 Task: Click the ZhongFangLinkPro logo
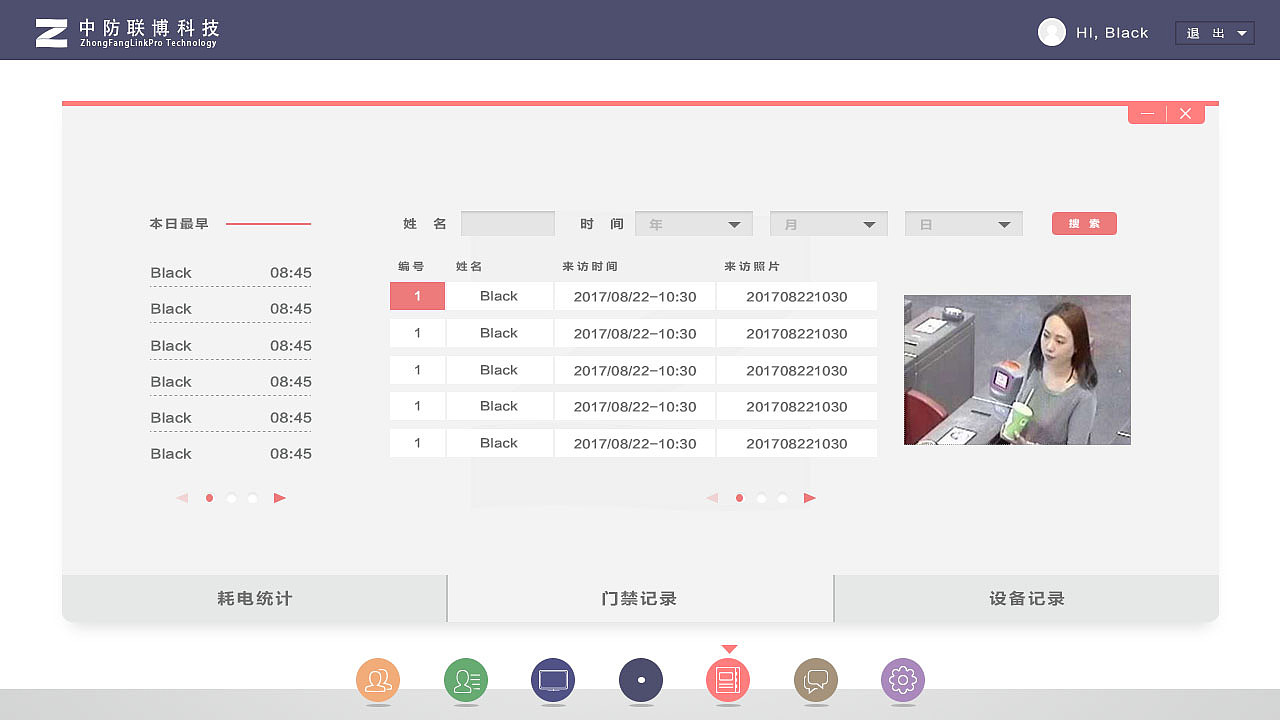pos(127,32)
